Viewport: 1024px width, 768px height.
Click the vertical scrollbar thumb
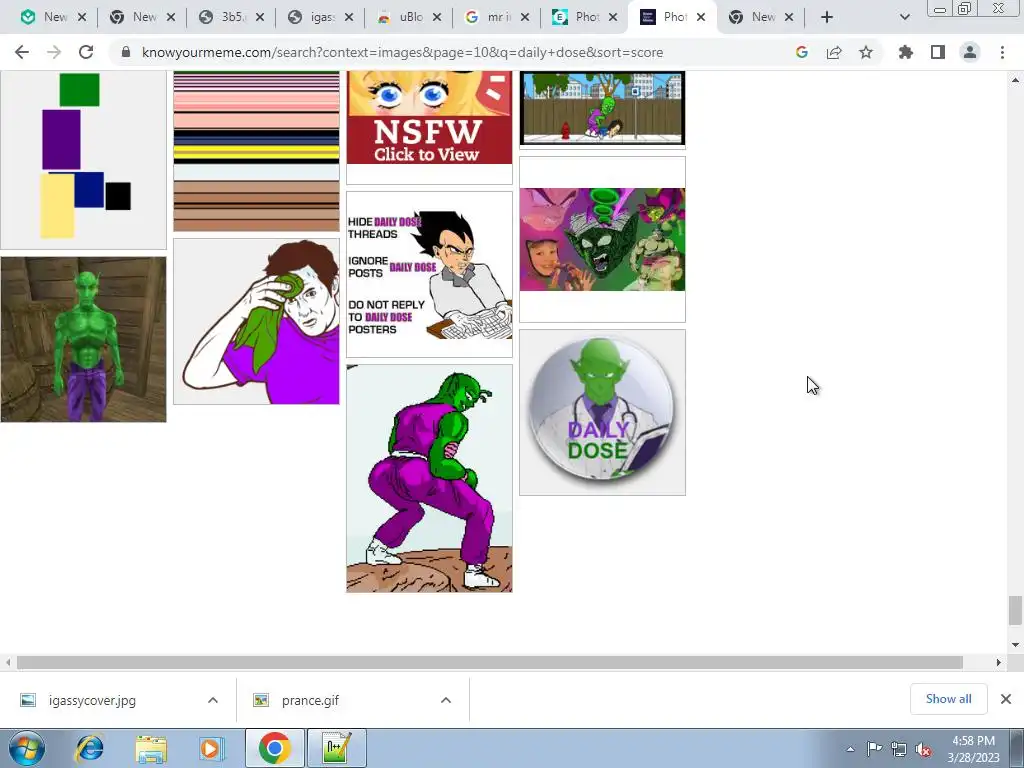[1015, 611]
